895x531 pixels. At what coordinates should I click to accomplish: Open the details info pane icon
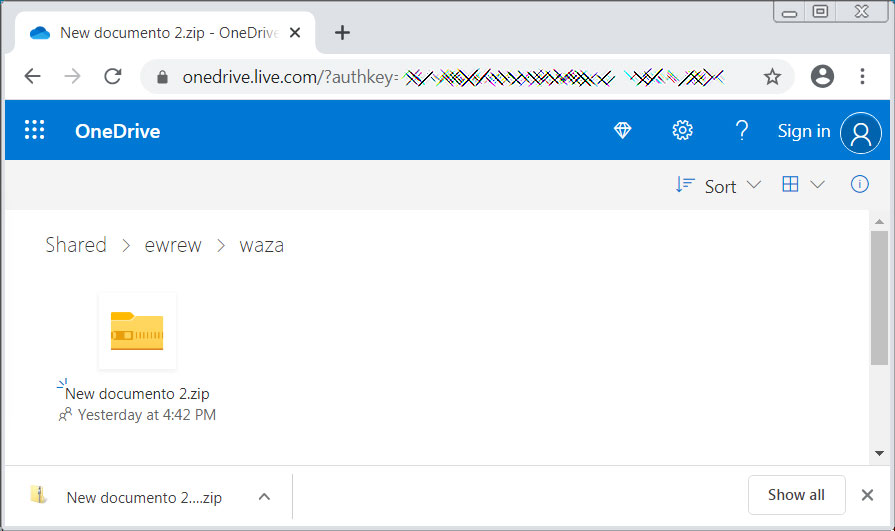pos(860,184)
